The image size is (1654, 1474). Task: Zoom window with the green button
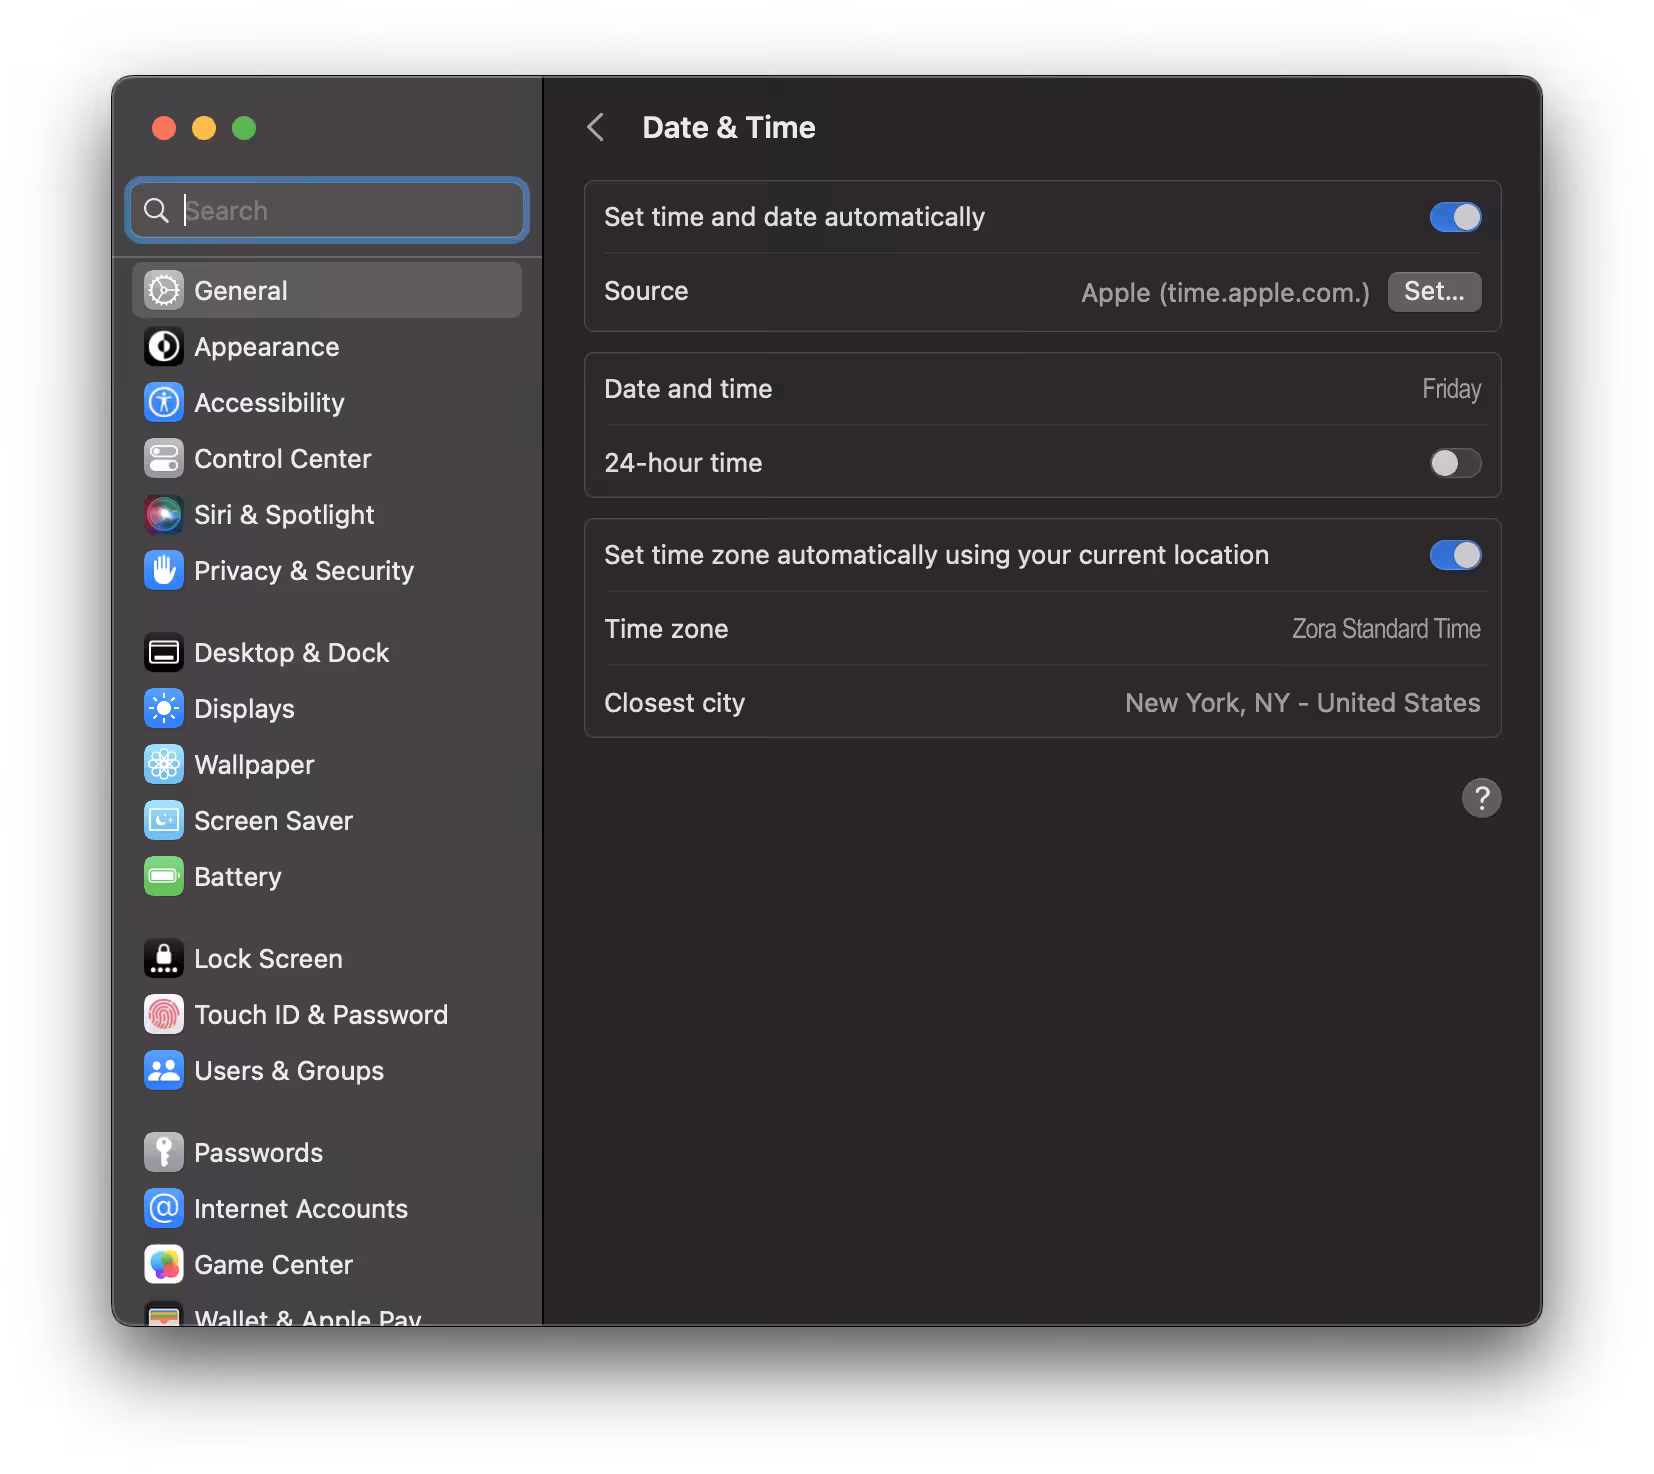coord(244,128)
